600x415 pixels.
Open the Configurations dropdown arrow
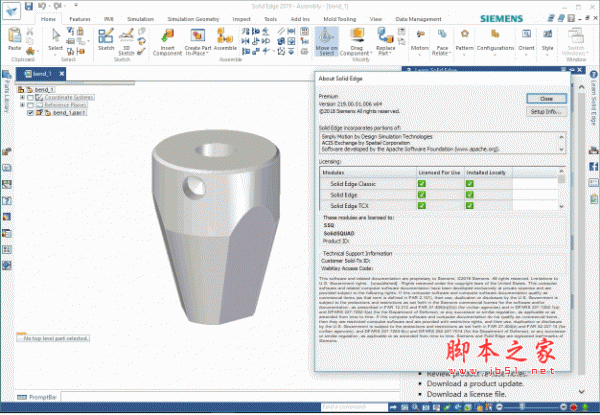pyautogui.click(x=495, y=55)
